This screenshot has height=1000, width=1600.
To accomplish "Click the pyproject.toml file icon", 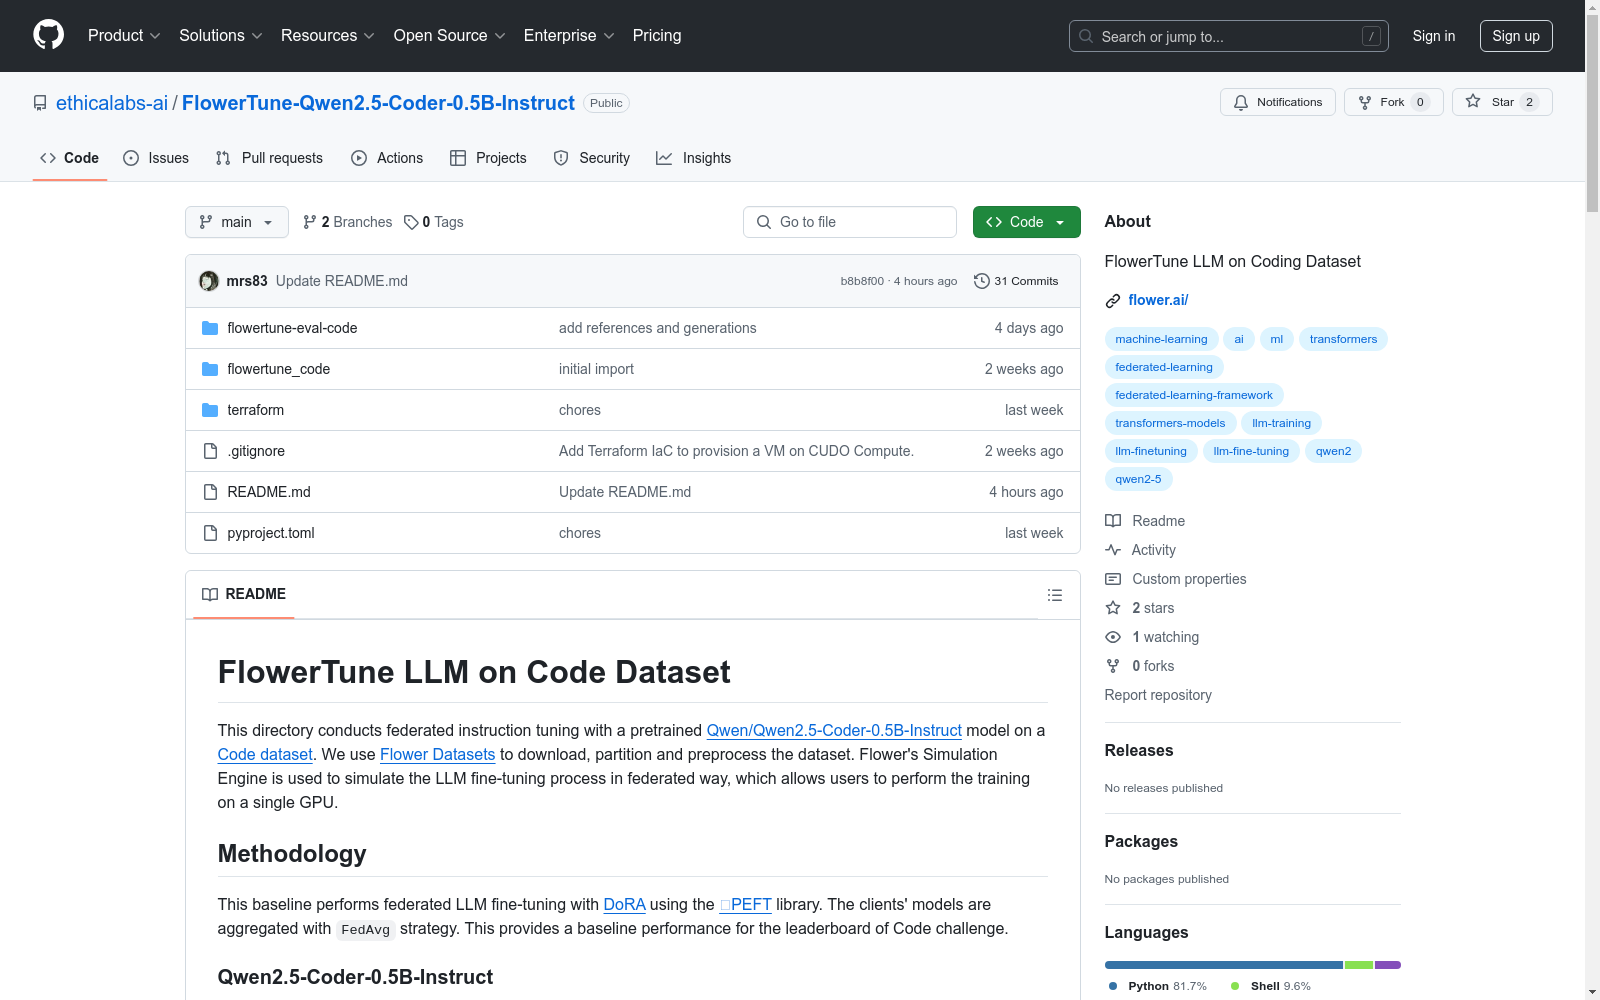I will click(210, 533).
